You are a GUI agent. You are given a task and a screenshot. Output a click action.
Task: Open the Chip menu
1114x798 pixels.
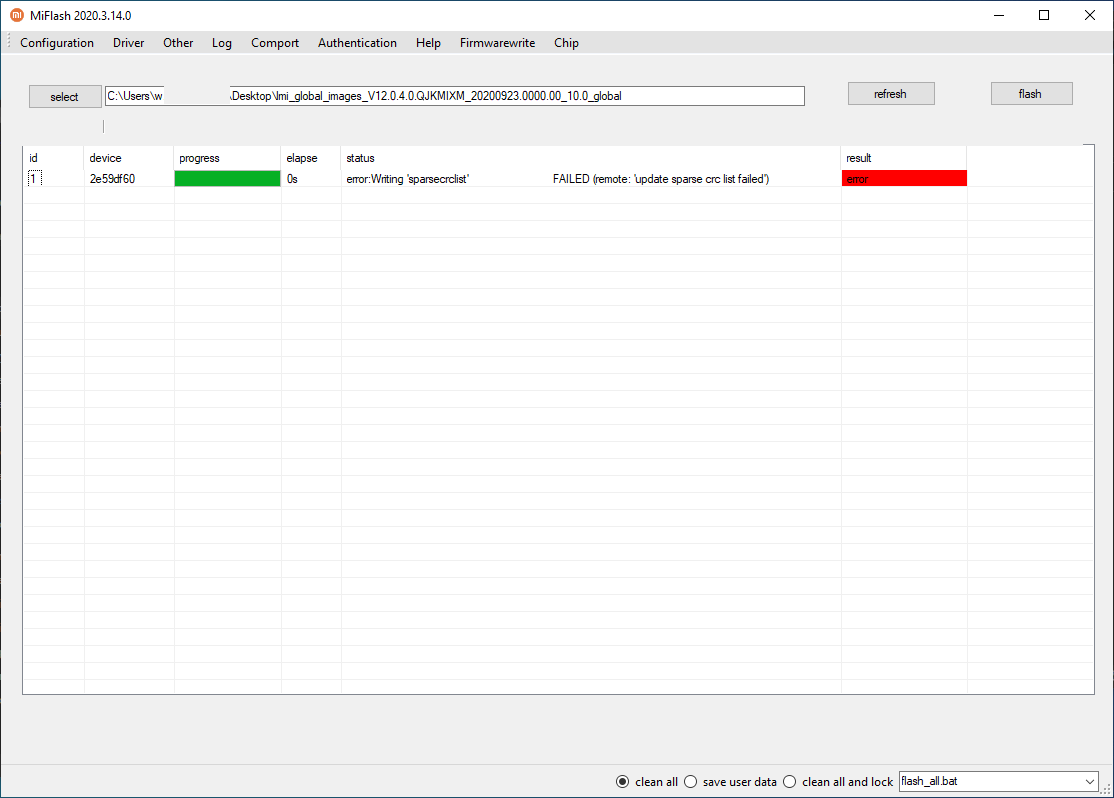(566, 43)
